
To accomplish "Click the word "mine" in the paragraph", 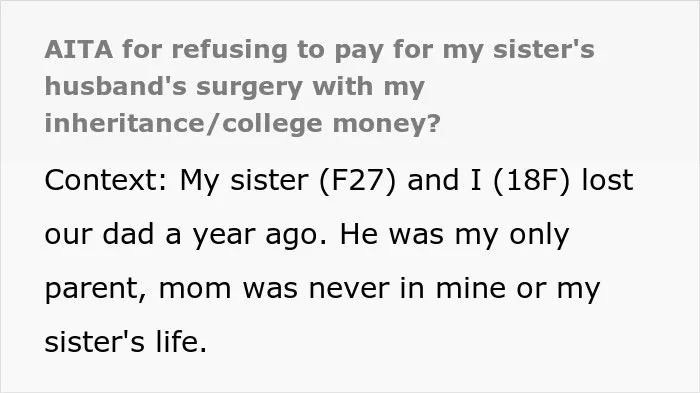I will (x=470, y=288).
